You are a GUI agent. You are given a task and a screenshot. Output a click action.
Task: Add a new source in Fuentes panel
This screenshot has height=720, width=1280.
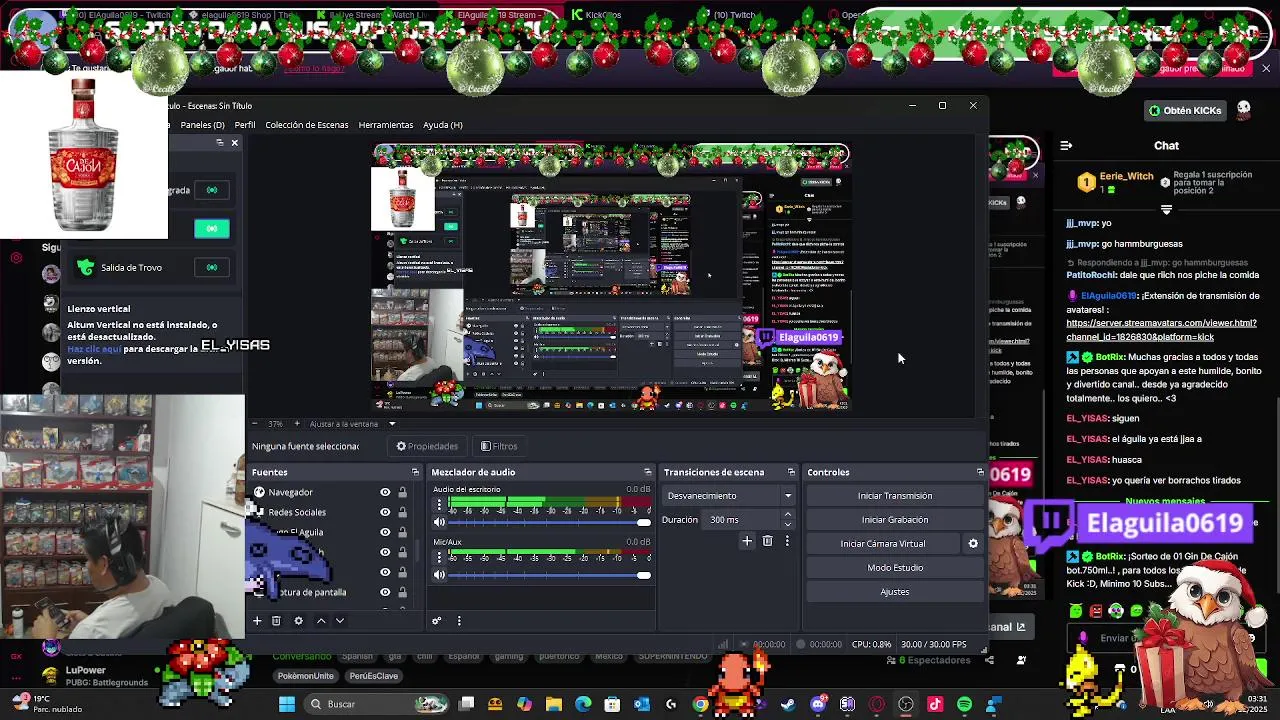[x=257, y=620]
